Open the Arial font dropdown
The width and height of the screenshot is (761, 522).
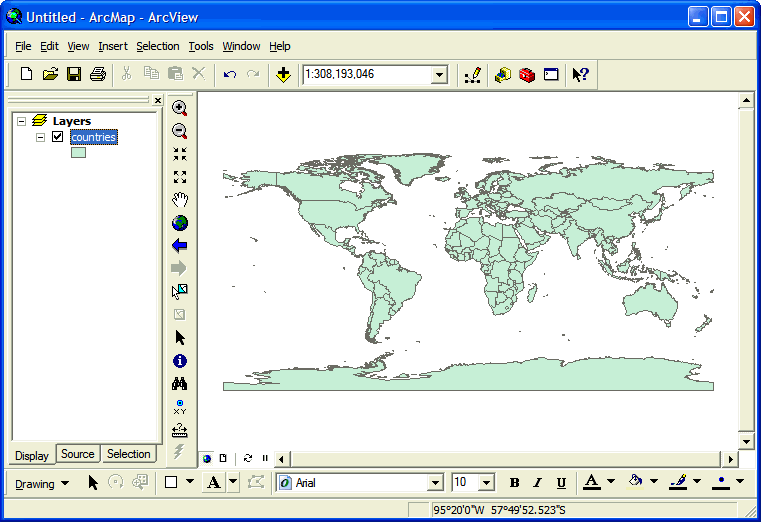pos(435,483)
